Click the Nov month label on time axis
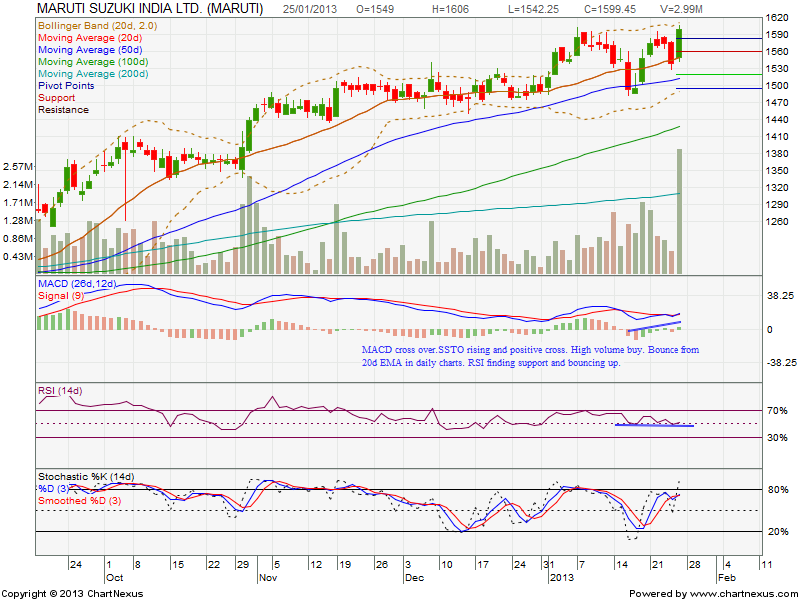This screenshot has height=600, width=800. 268,578
